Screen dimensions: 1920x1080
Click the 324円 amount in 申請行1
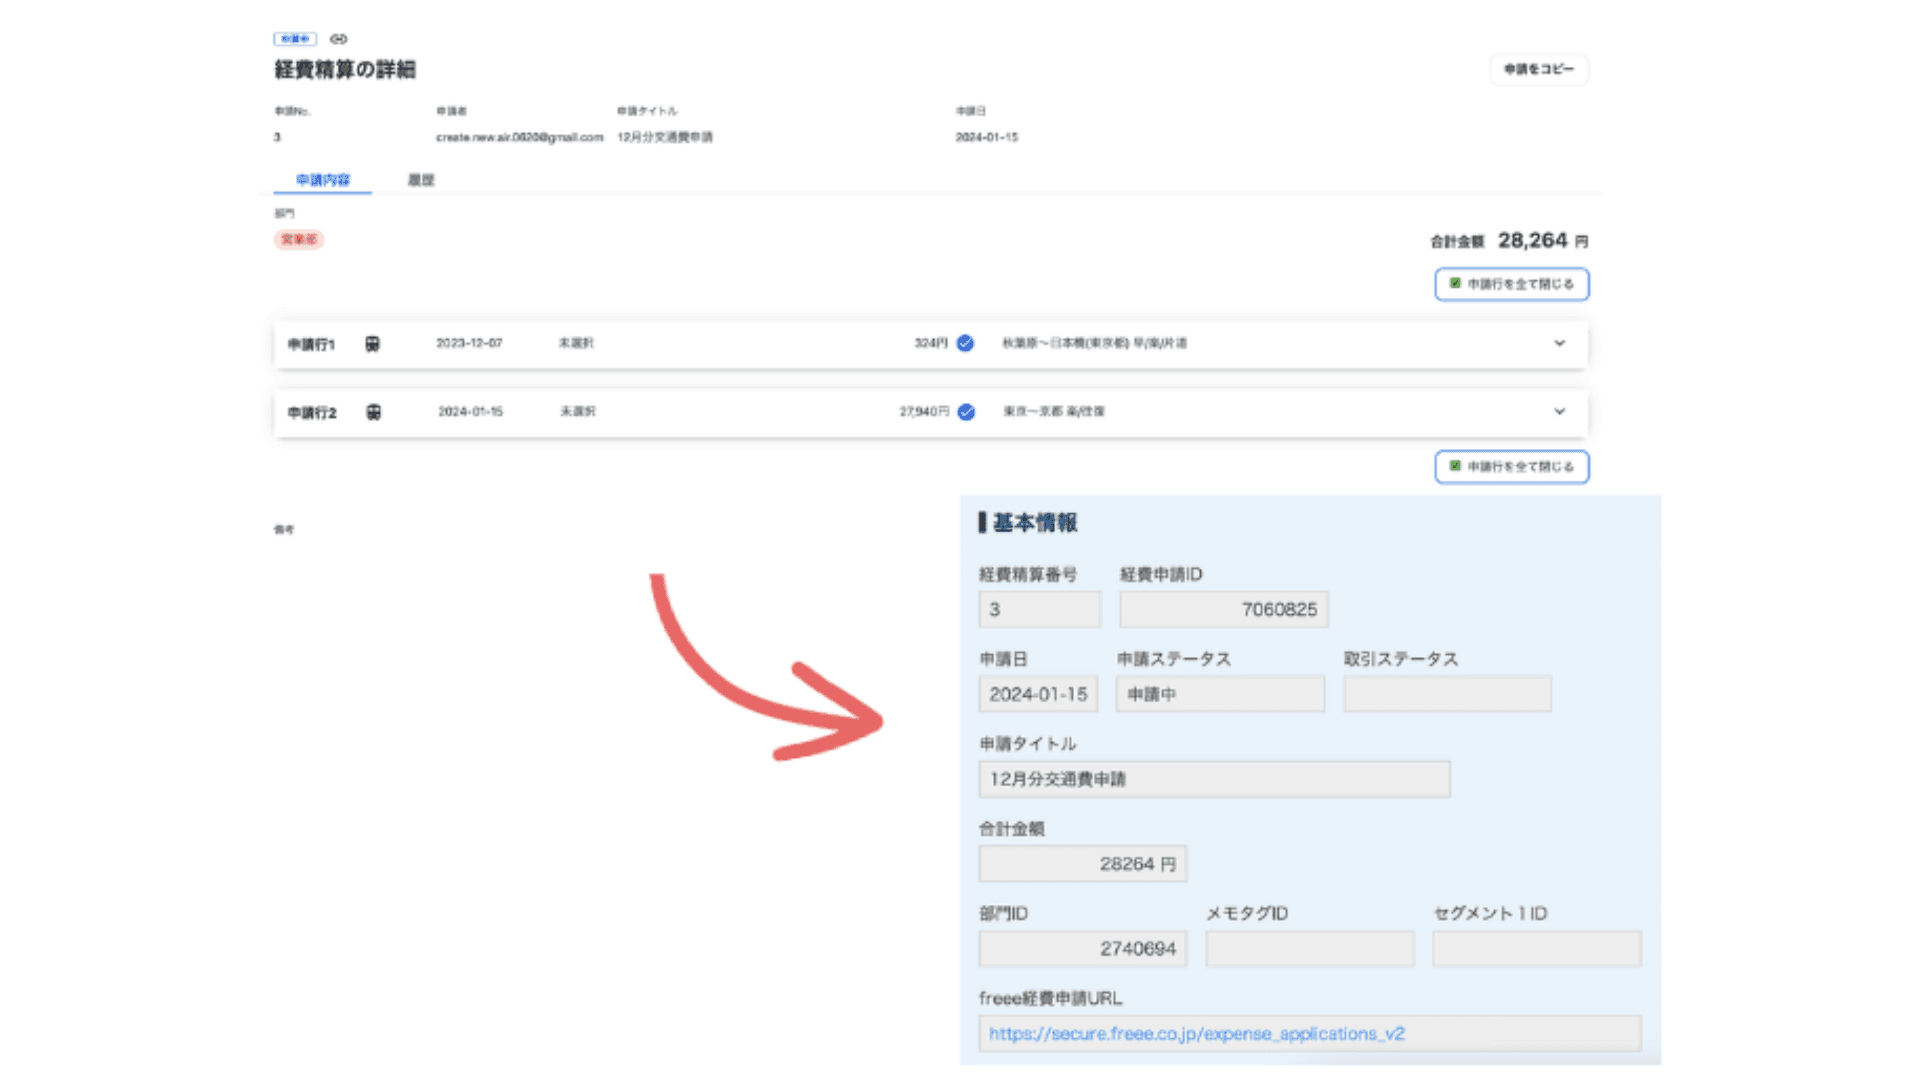coord(930,343)
